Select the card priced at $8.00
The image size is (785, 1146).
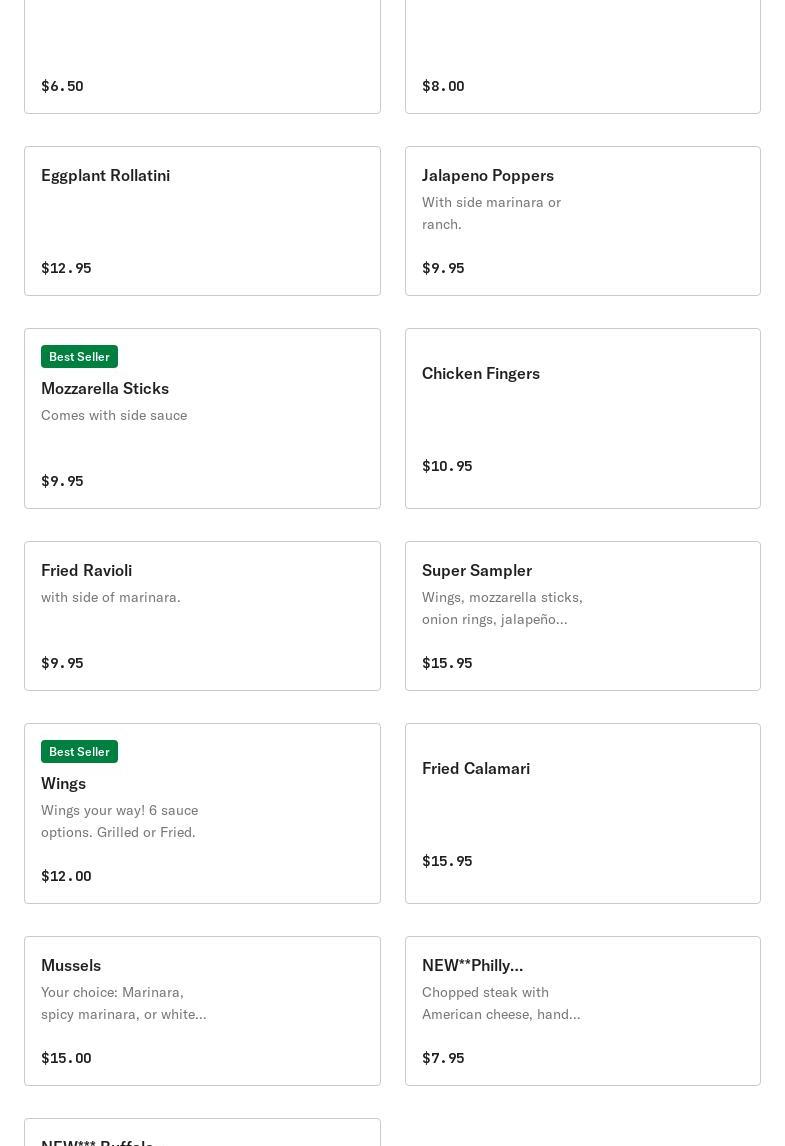(x=582, y=57)
